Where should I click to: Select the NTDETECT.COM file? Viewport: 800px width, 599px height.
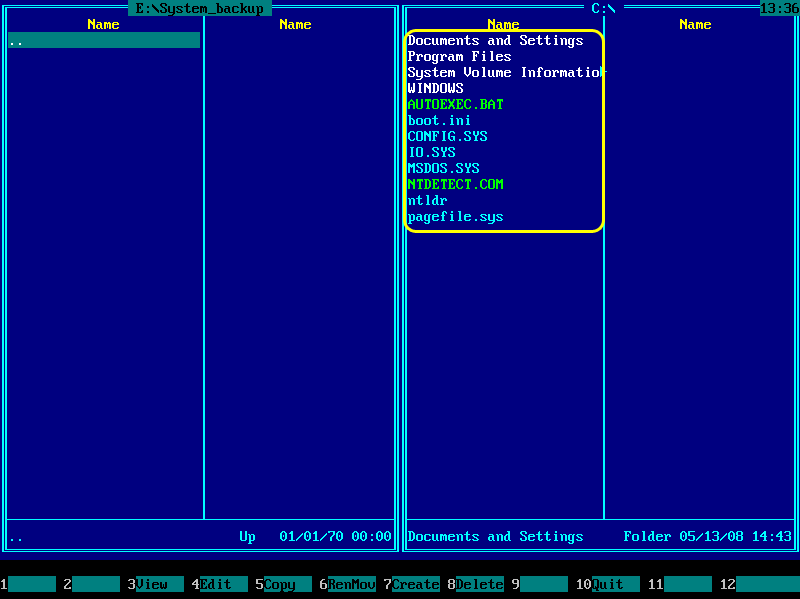point(455,184)
